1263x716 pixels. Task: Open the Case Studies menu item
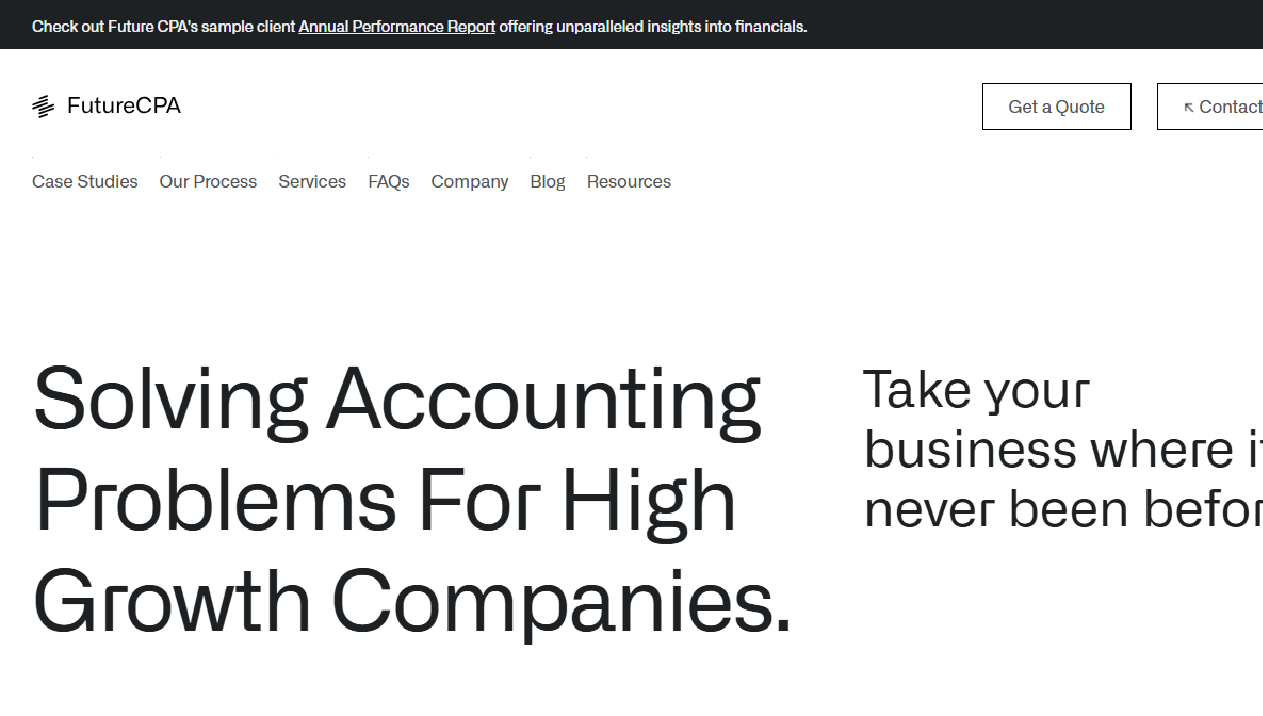point(85,182)
